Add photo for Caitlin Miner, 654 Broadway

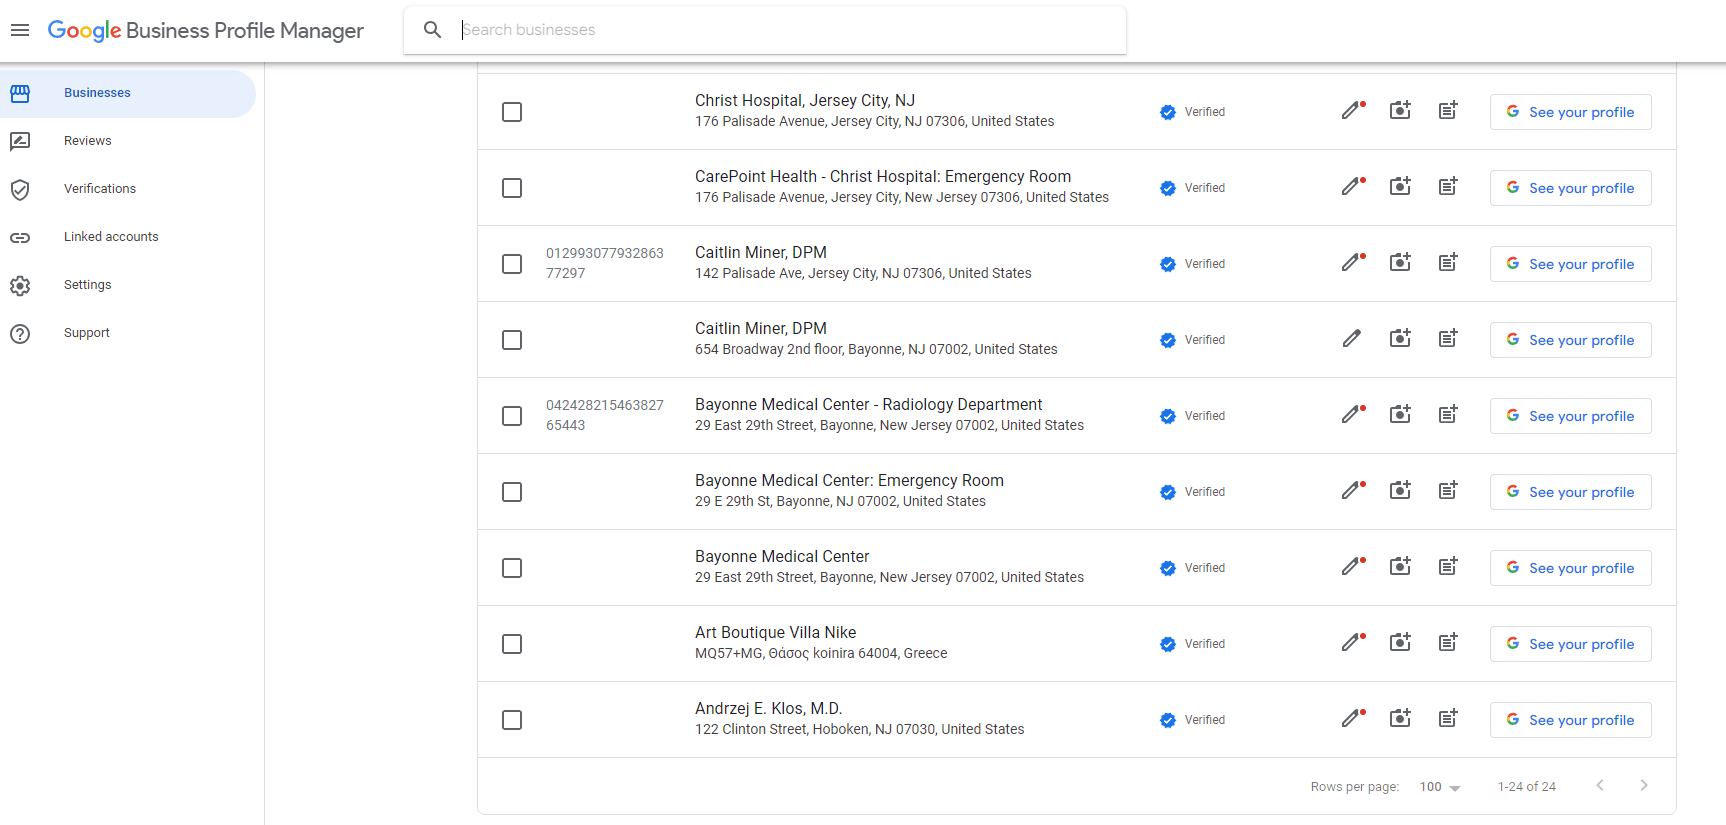(x=1400, y=339)
